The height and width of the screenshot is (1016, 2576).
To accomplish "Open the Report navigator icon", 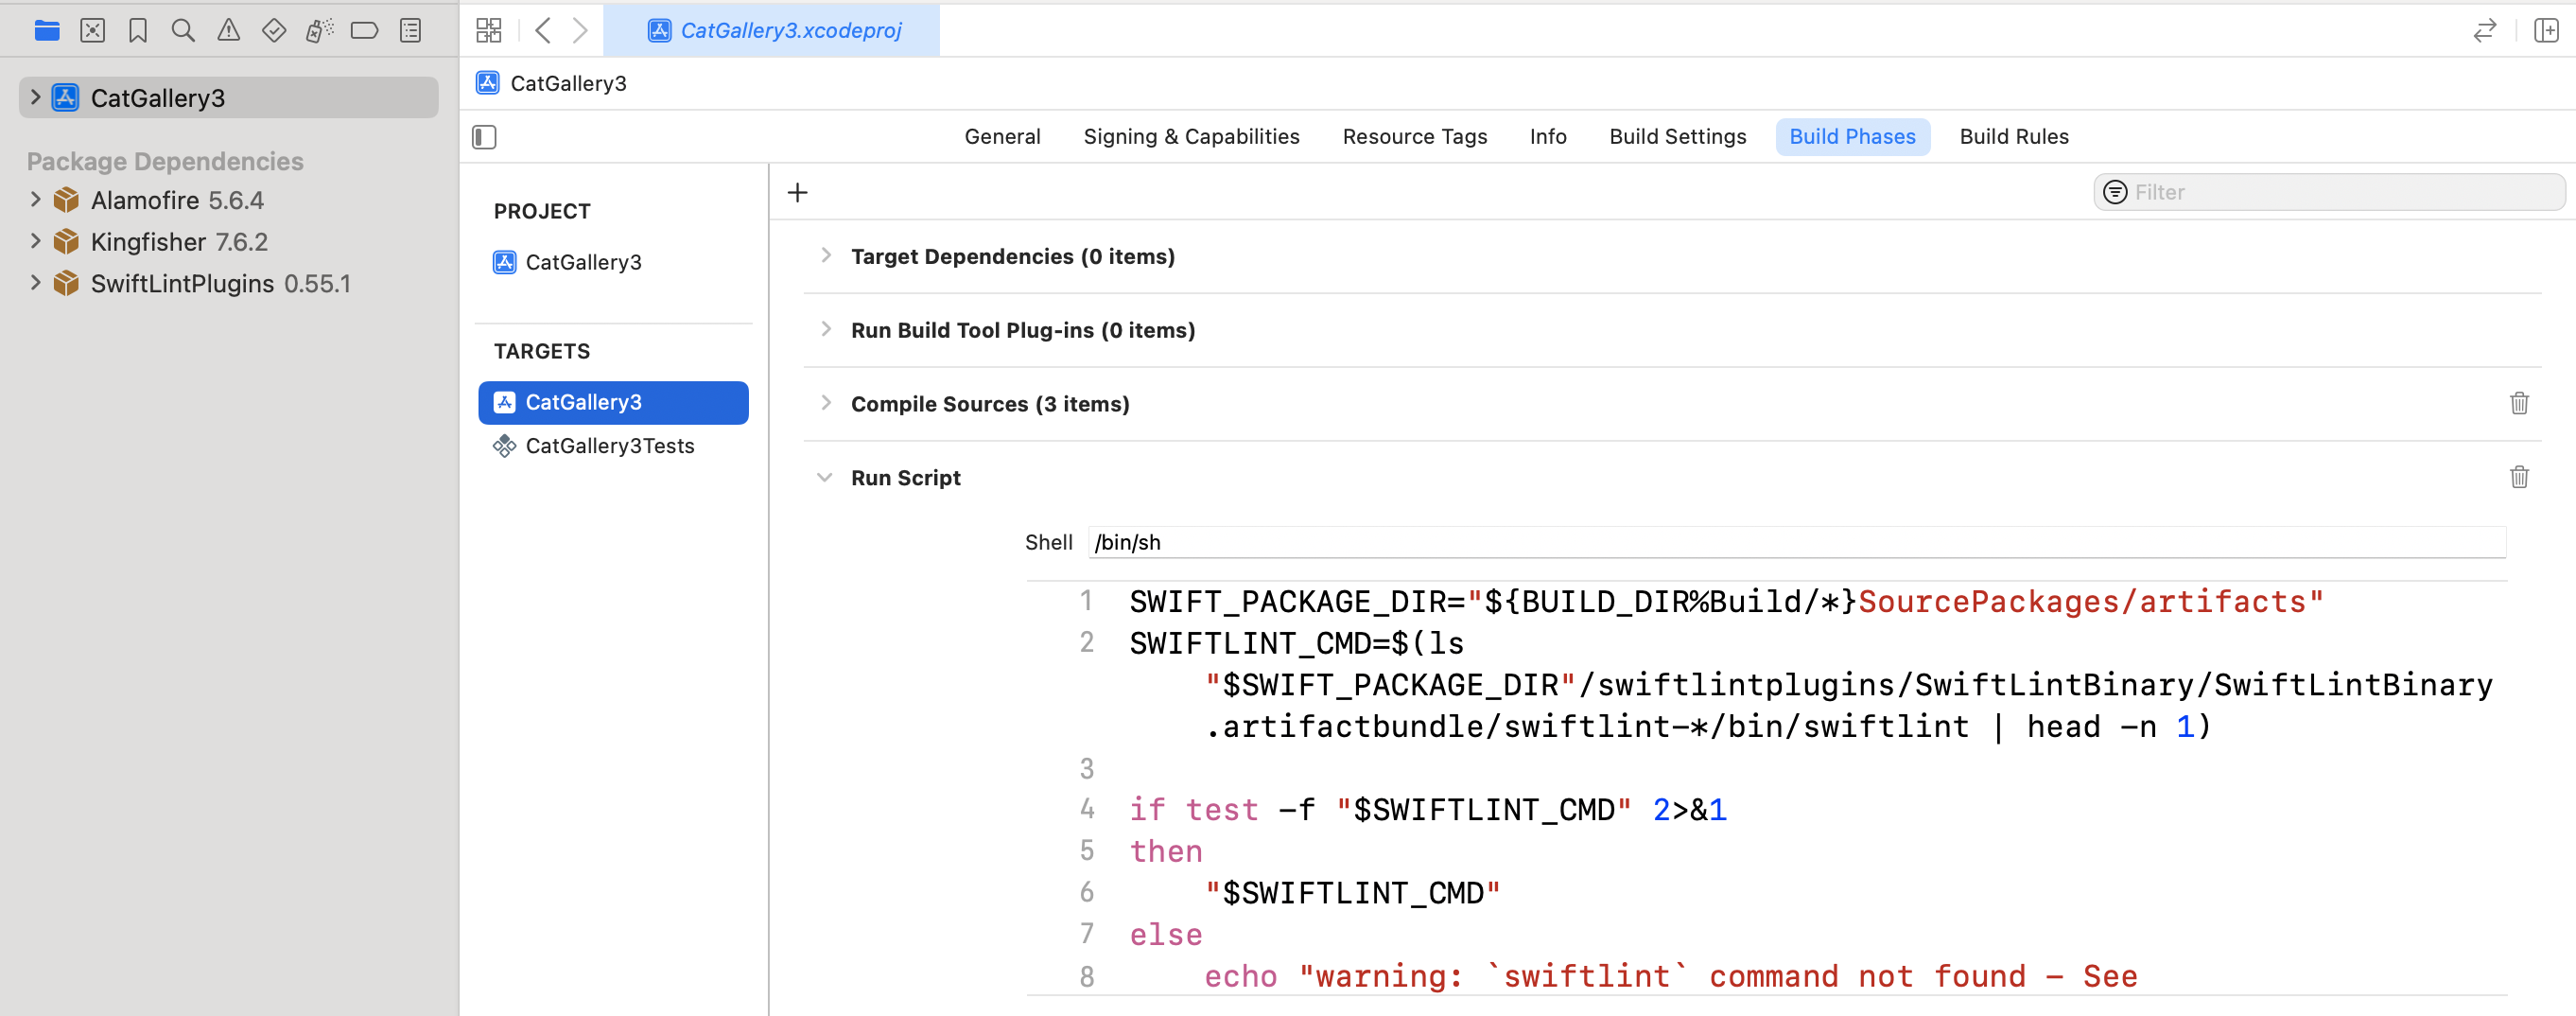I will coord(411,31).
